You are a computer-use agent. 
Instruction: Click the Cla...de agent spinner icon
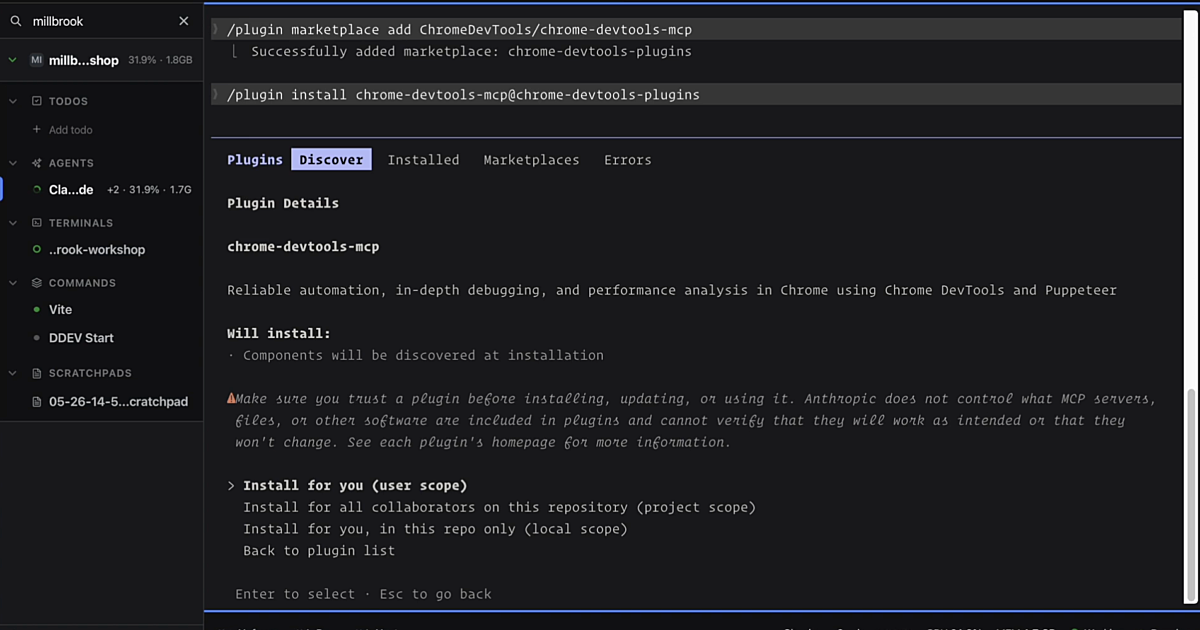click(x=37, y=190)
